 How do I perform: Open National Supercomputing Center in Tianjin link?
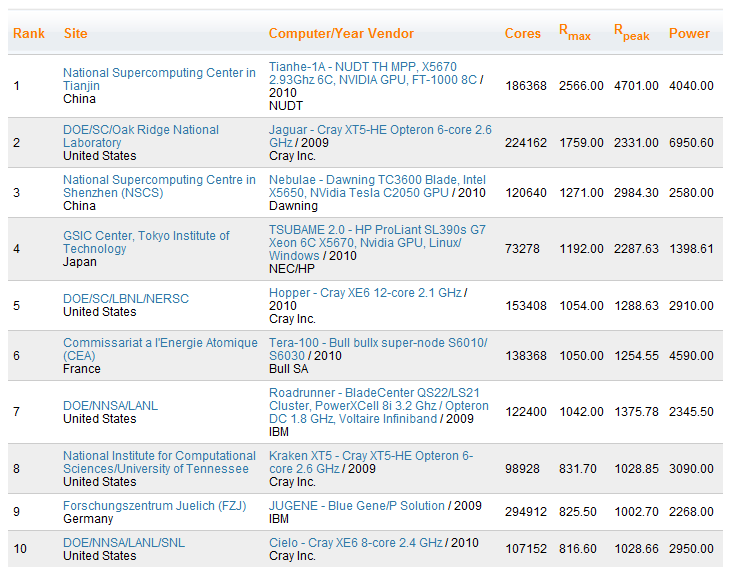click(x=159, y=79)
